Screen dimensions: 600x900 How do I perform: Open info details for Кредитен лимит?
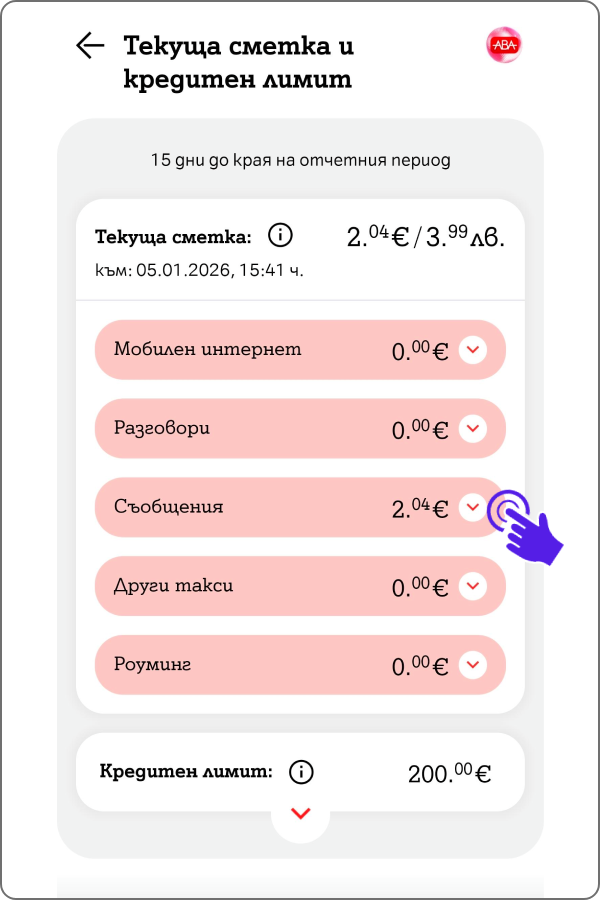(x=300, y=771)
